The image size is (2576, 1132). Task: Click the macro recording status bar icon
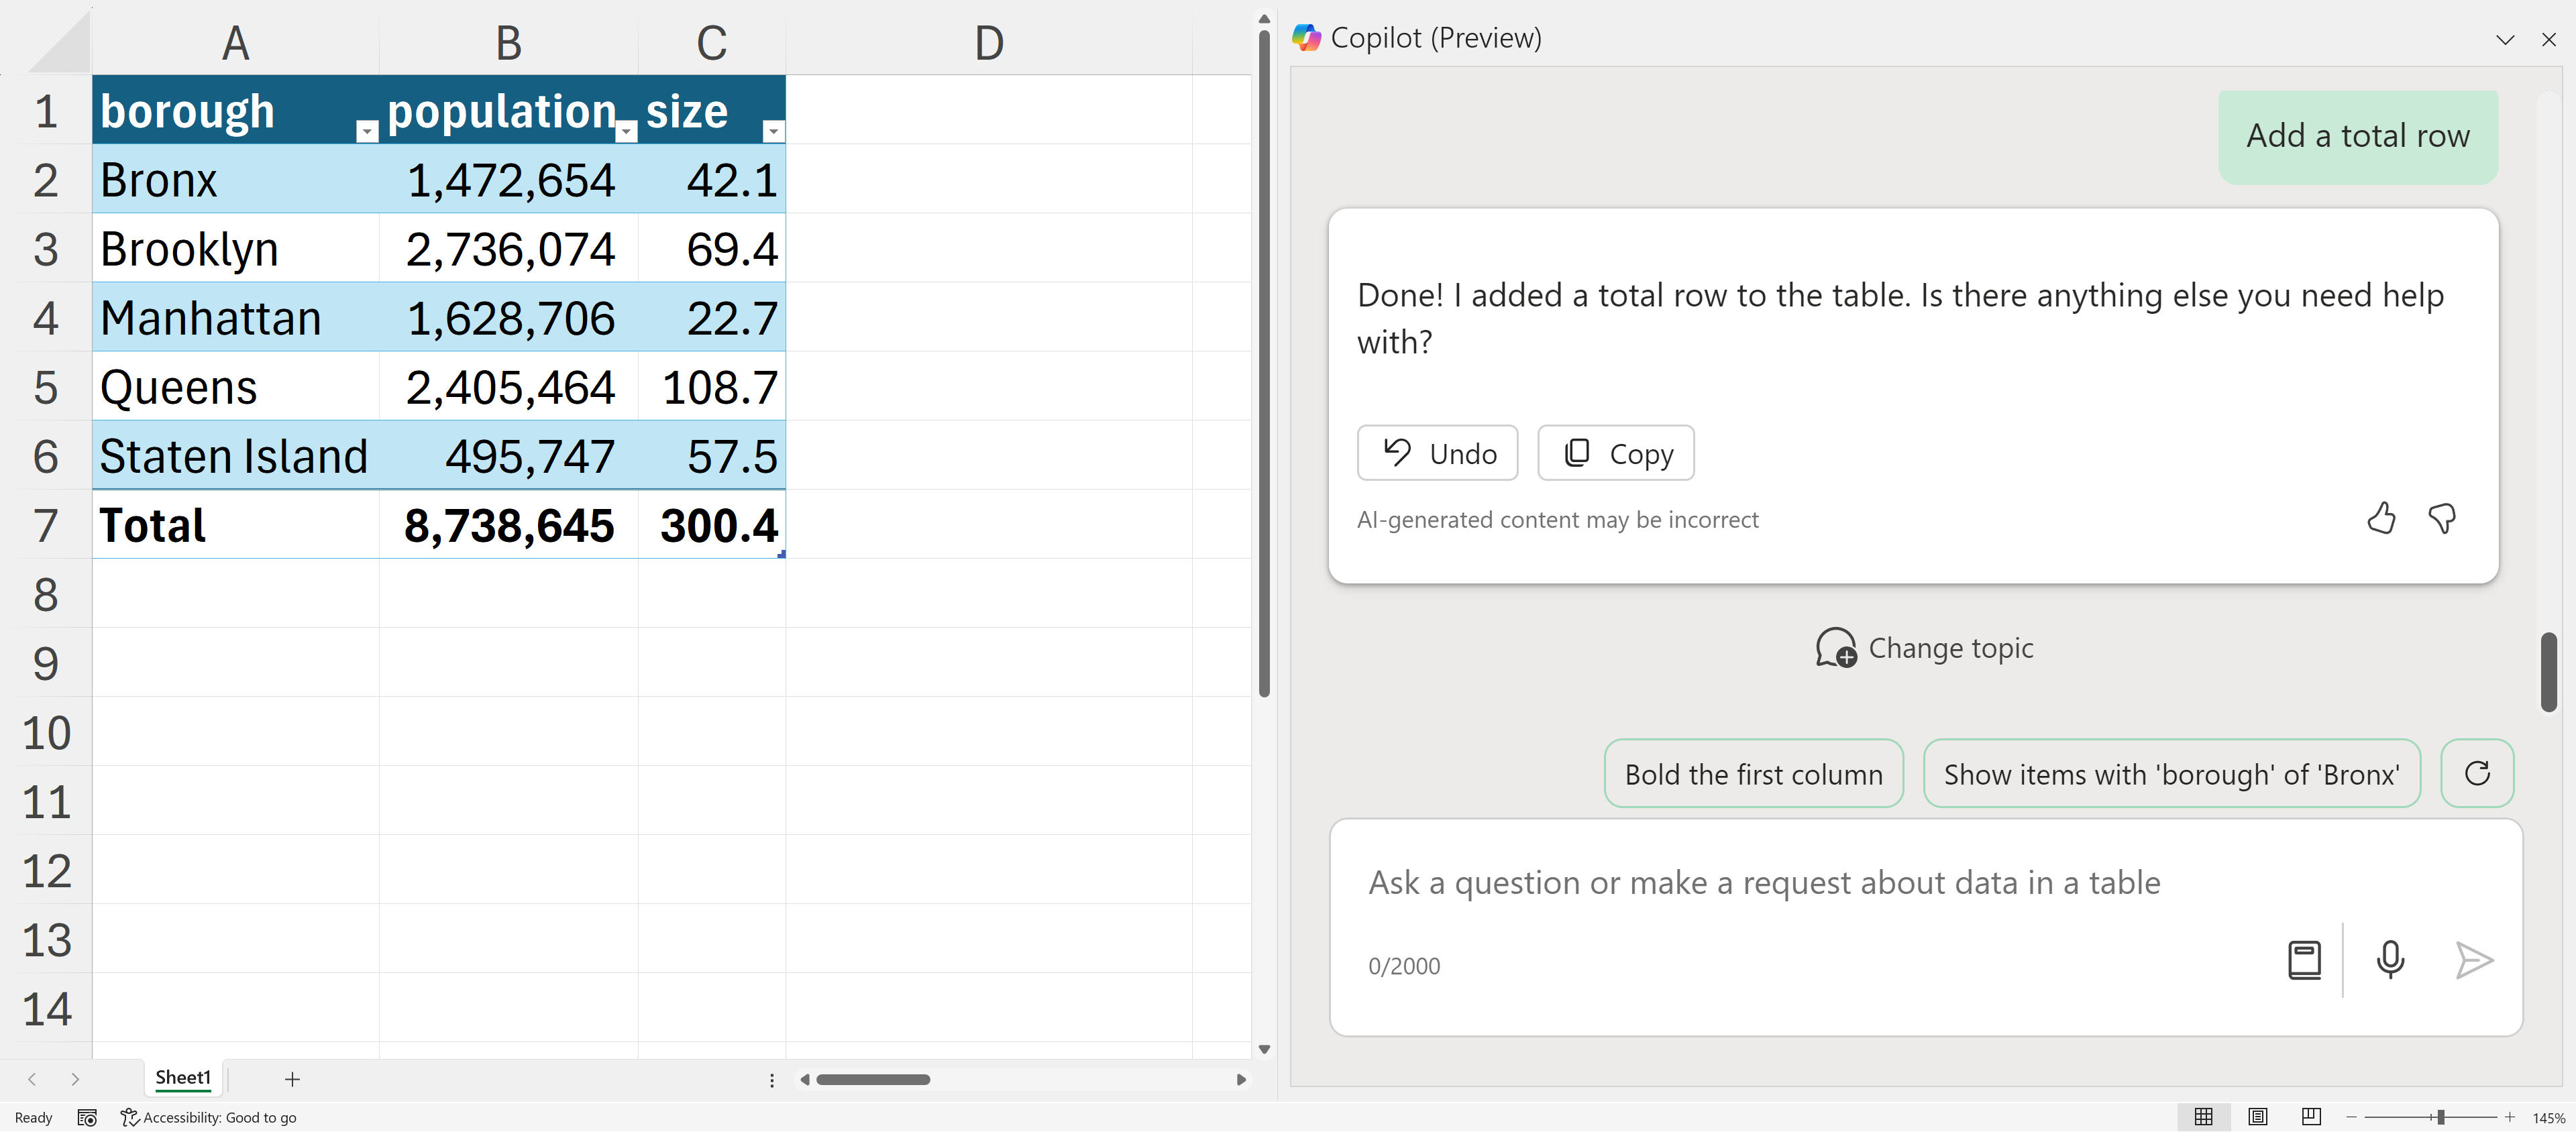tap(87, 1117)
